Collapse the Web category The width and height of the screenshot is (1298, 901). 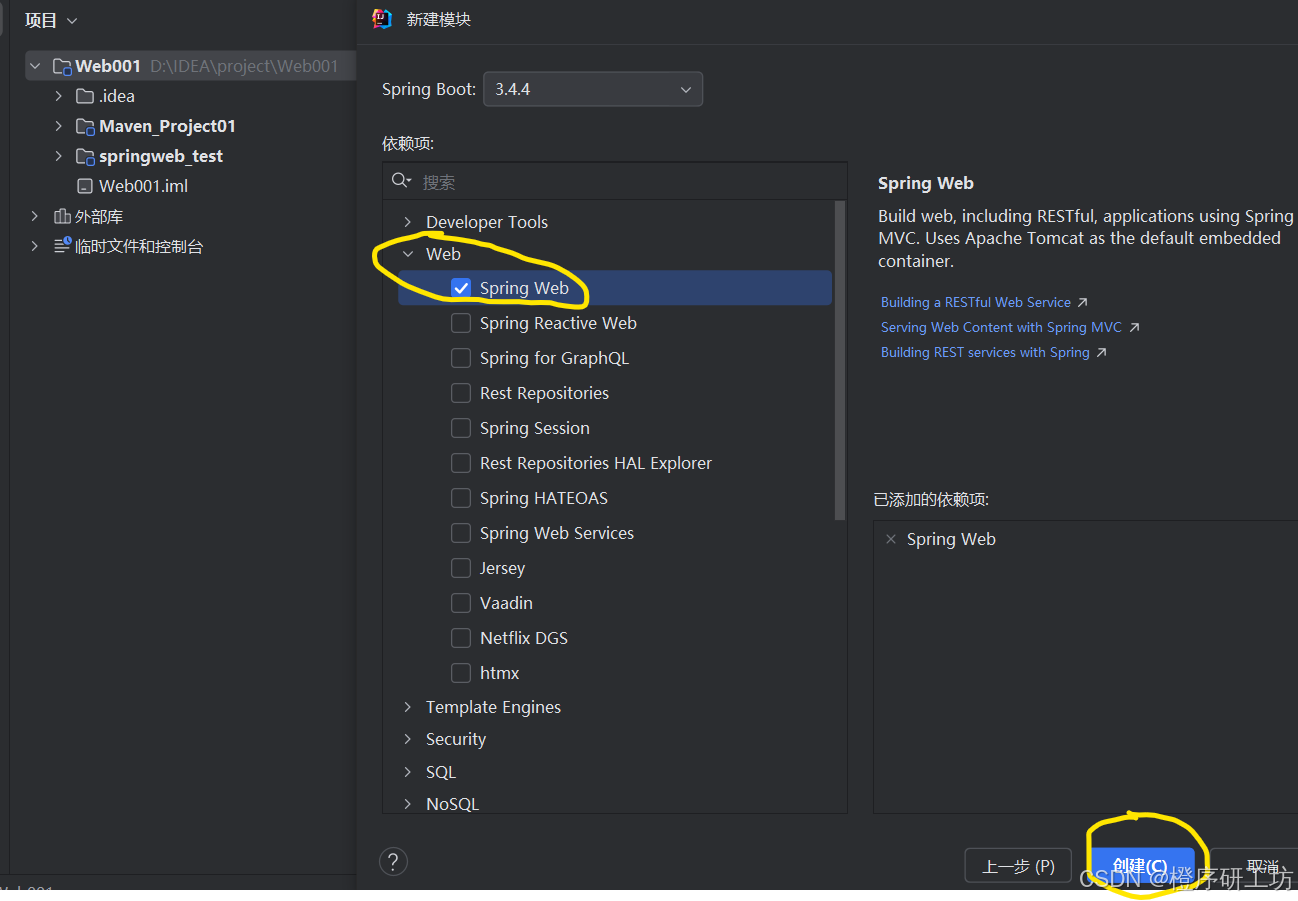(407, 254)
